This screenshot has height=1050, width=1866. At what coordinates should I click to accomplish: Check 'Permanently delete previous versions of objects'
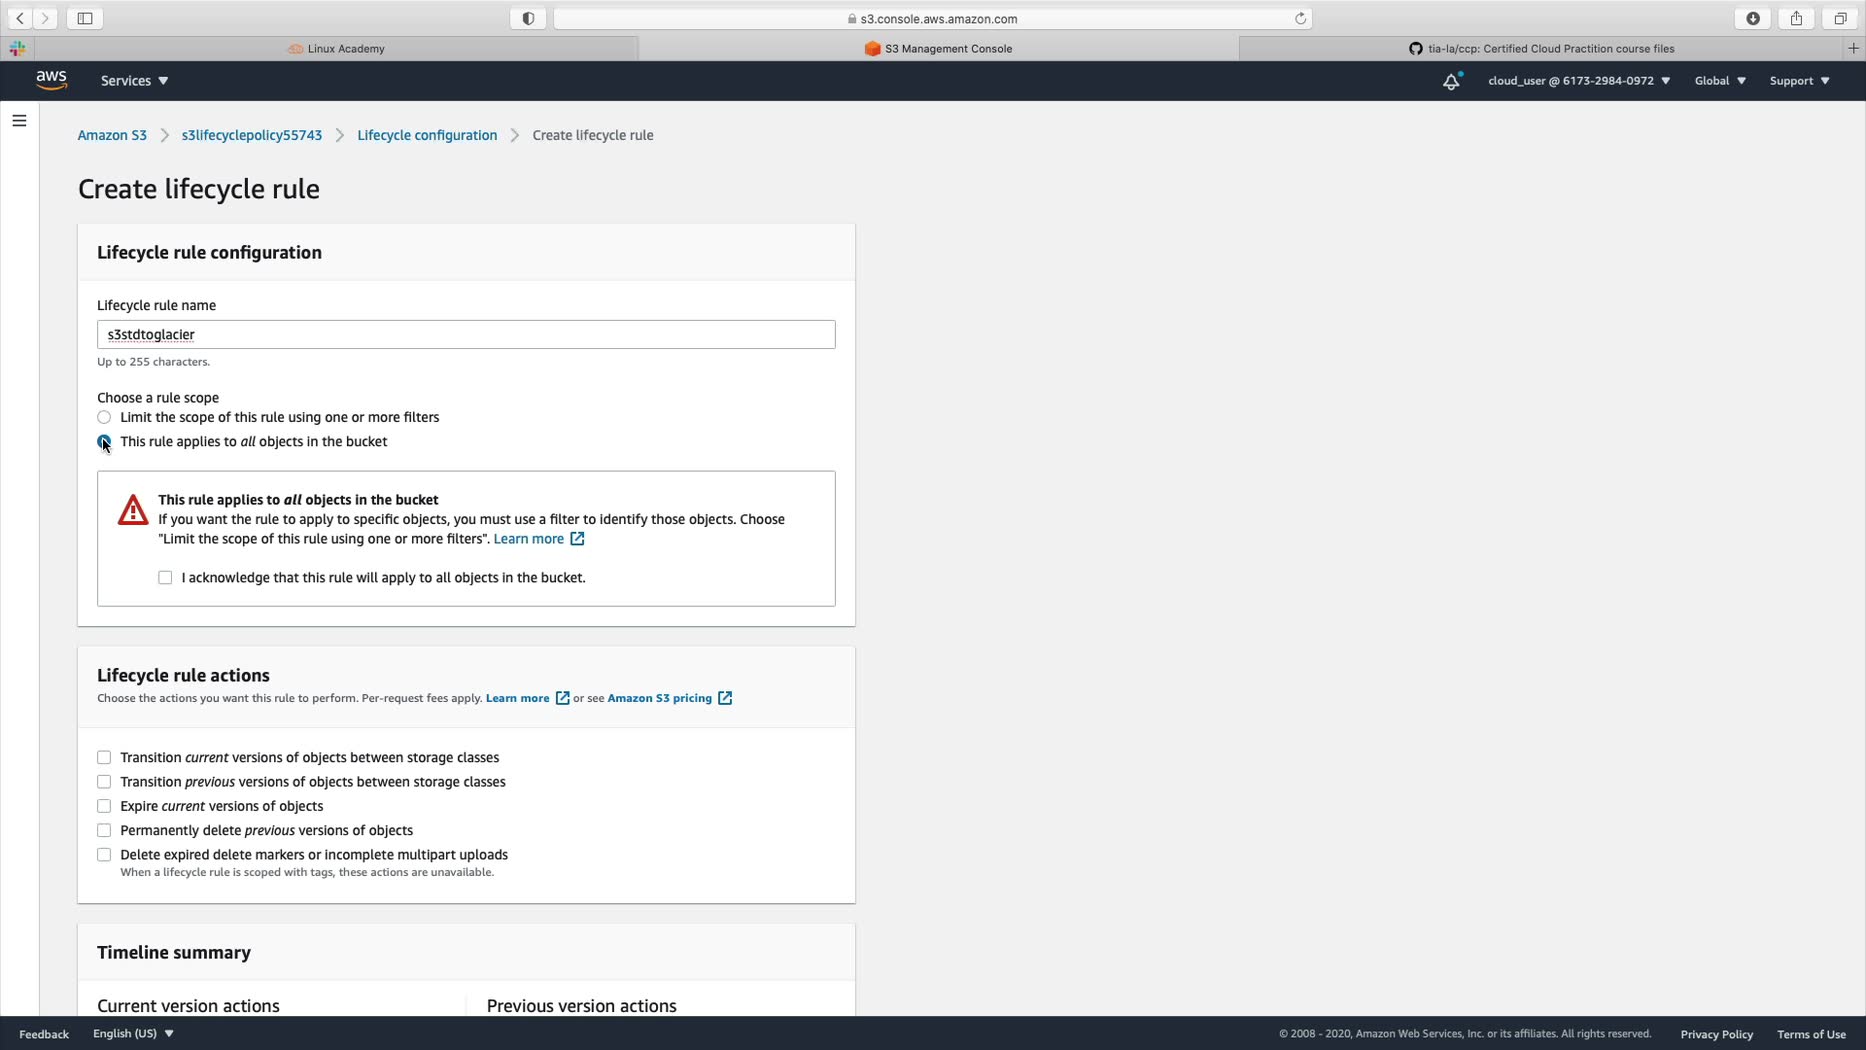pos(104,830)
